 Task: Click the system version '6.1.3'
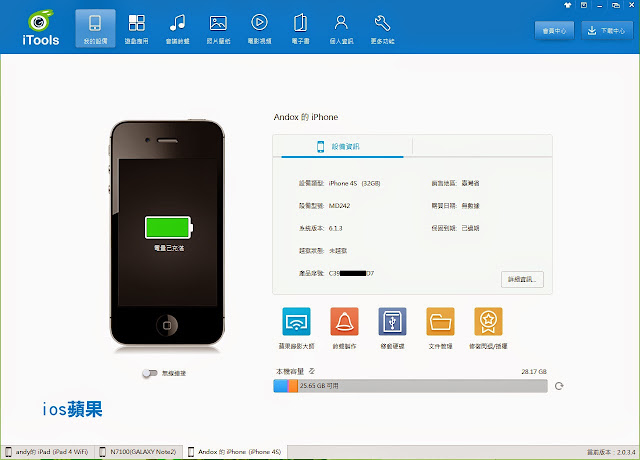click(x=336, y=228)
